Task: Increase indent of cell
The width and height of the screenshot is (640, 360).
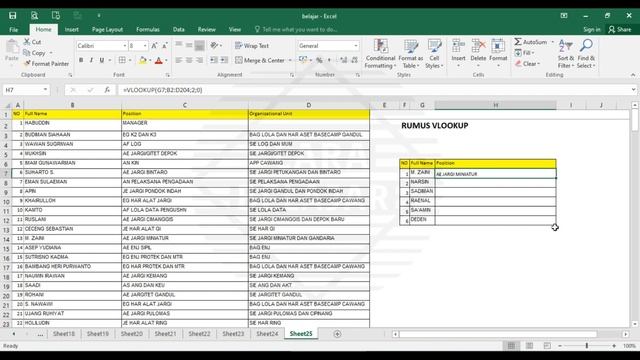Action: [x=224, y=60]
